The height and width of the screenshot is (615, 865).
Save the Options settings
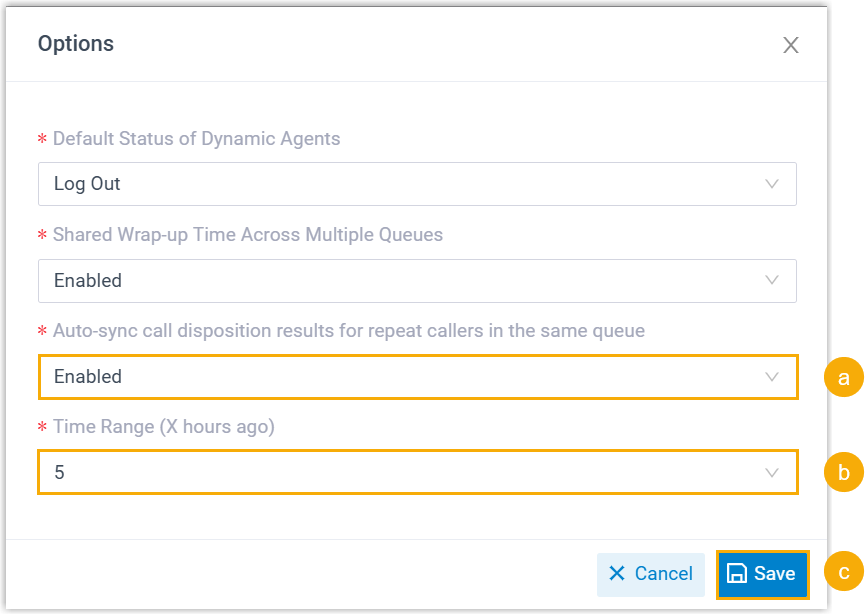763,575
